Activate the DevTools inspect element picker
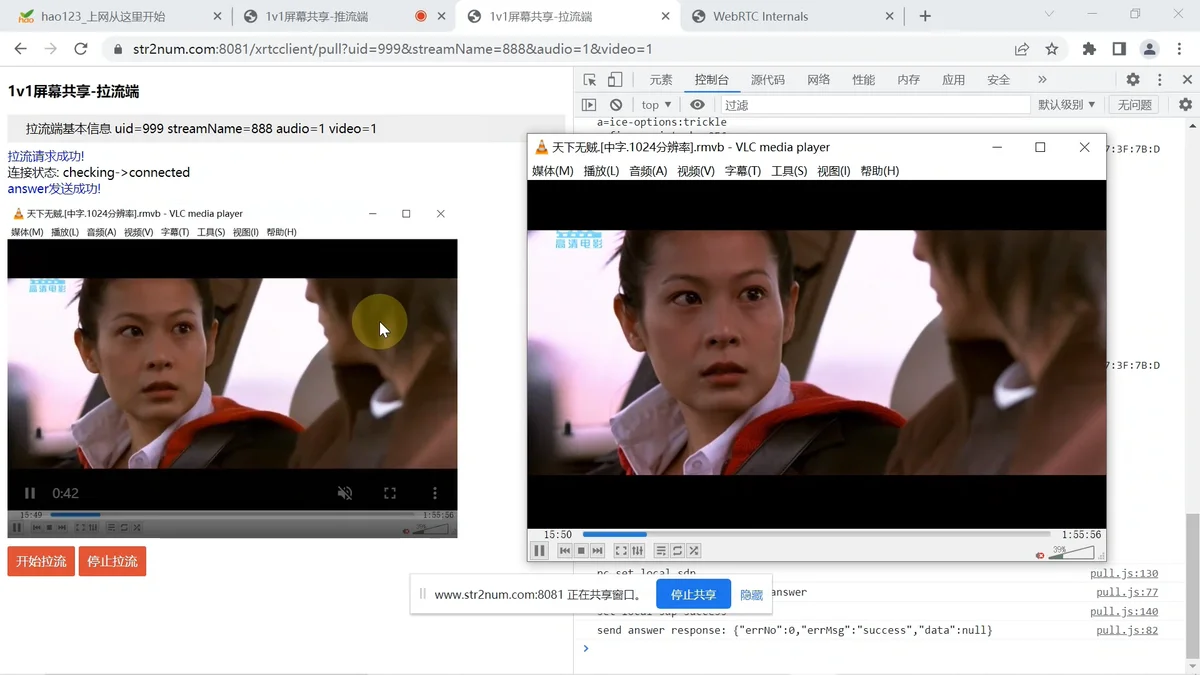Screen dimensions: 1200x675 tap(590, 80)
